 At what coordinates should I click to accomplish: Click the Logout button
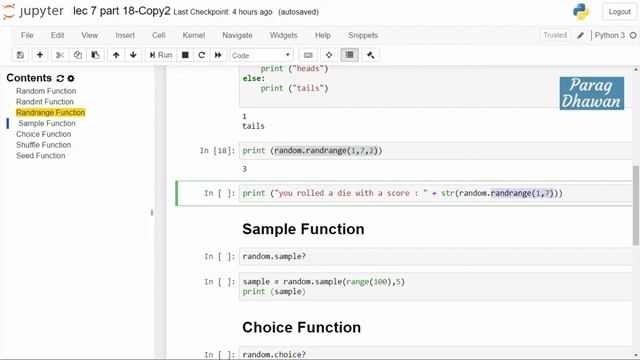pyautogui.click(x=619, y=12)
